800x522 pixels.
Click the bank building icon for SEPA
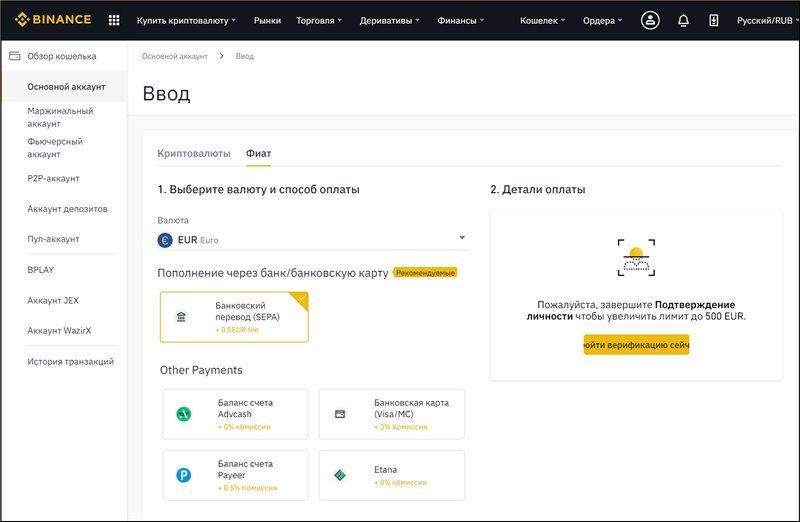pyautogui.click(x=181, y=317)
